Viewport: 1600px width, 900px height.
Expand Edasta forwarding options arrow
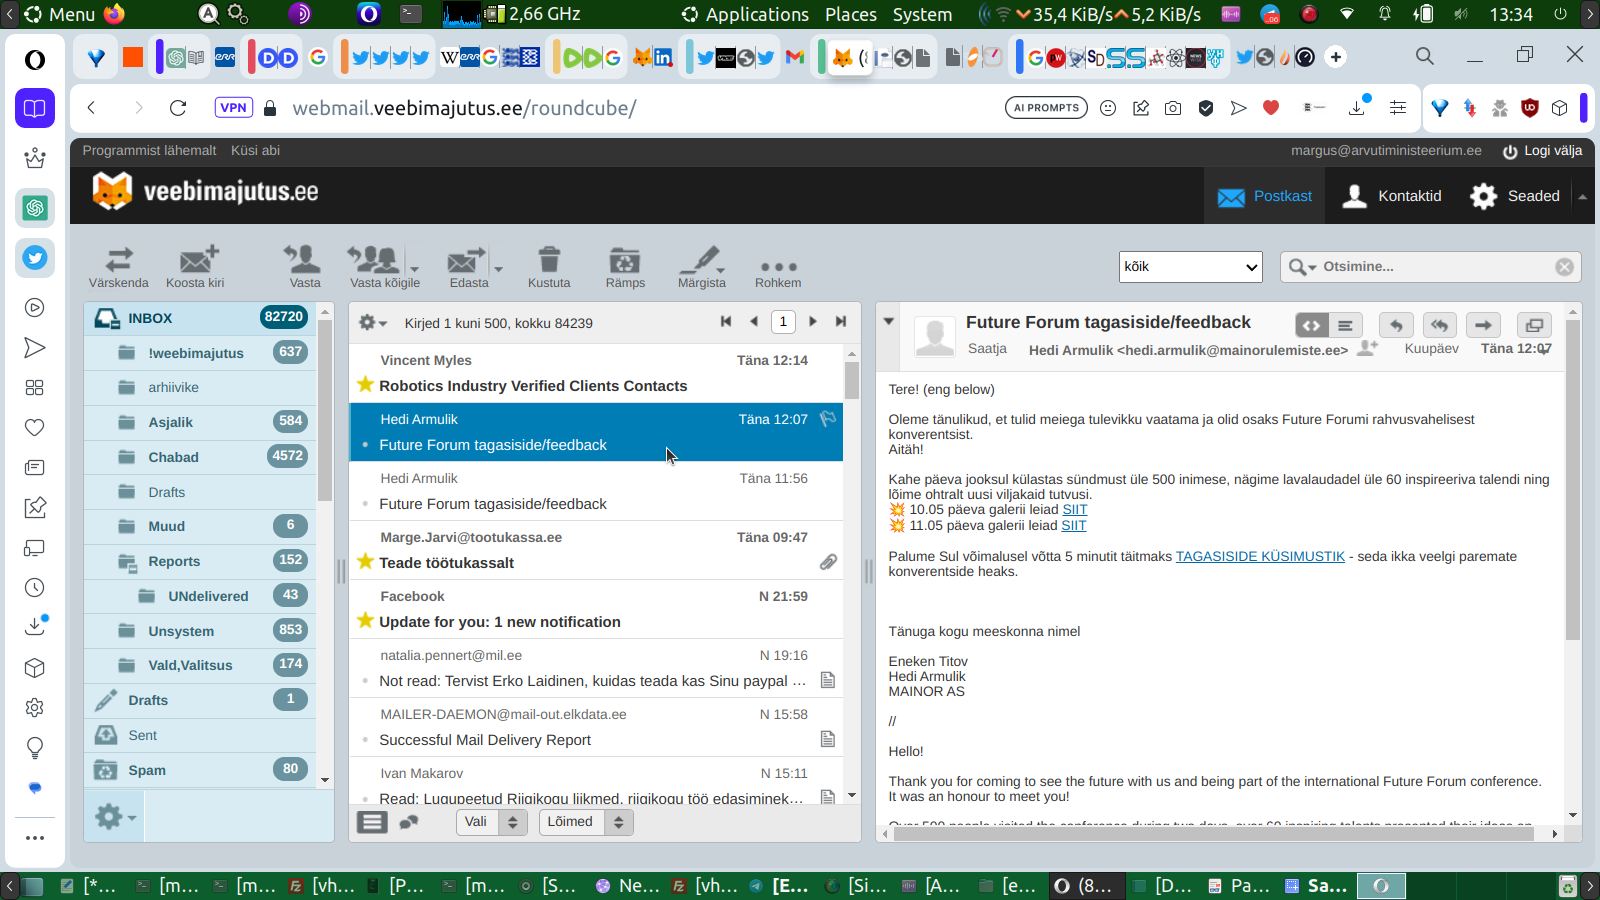(498, 268)
